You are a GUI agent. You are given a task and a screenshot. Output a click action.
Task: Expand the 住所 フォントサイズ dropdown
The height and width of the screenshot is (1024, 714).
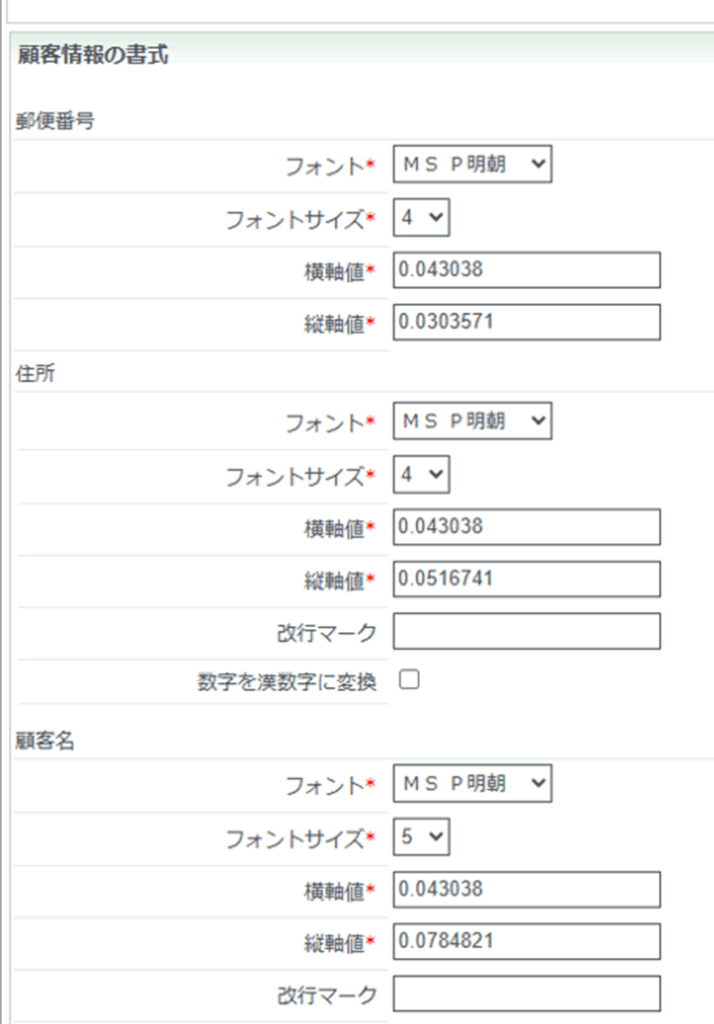tap(421, 476)
